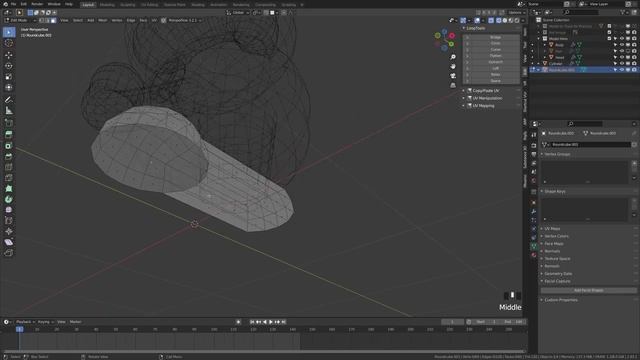Switch to the Modeling workspace tab

[107, 5]
